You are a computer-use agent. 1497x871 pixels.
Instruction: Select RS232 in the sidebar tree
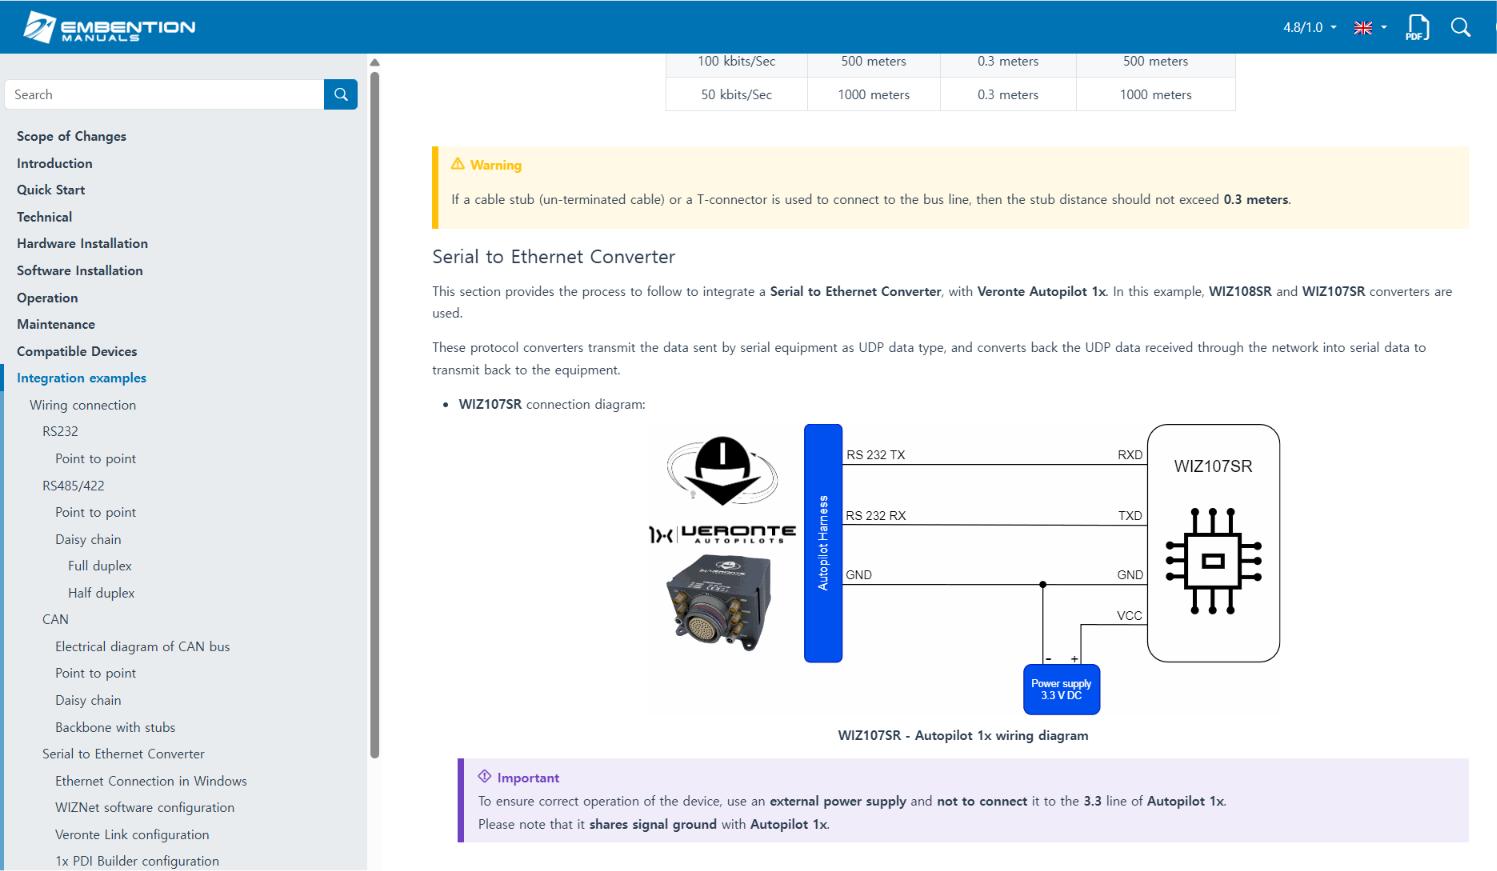60,431
